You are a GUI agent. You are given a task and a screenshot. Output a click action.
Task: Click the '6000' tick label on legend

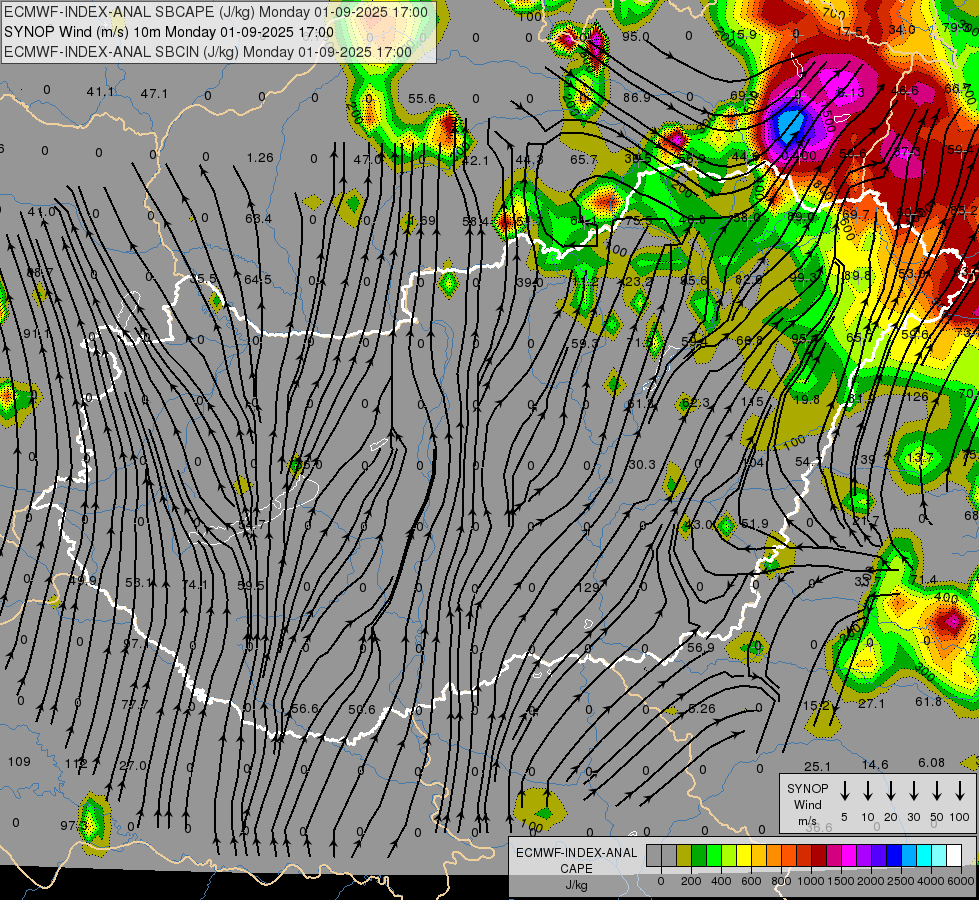click(961, 881)
